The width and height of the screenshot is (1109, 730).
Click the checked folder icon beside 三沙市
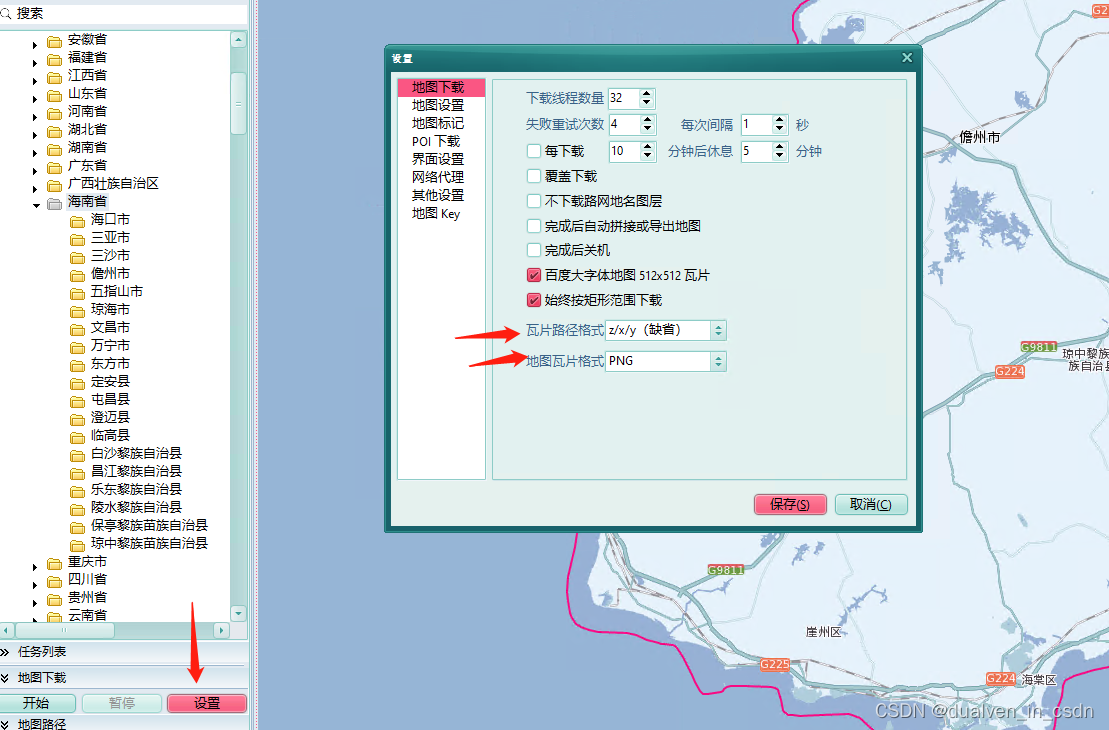78,255
